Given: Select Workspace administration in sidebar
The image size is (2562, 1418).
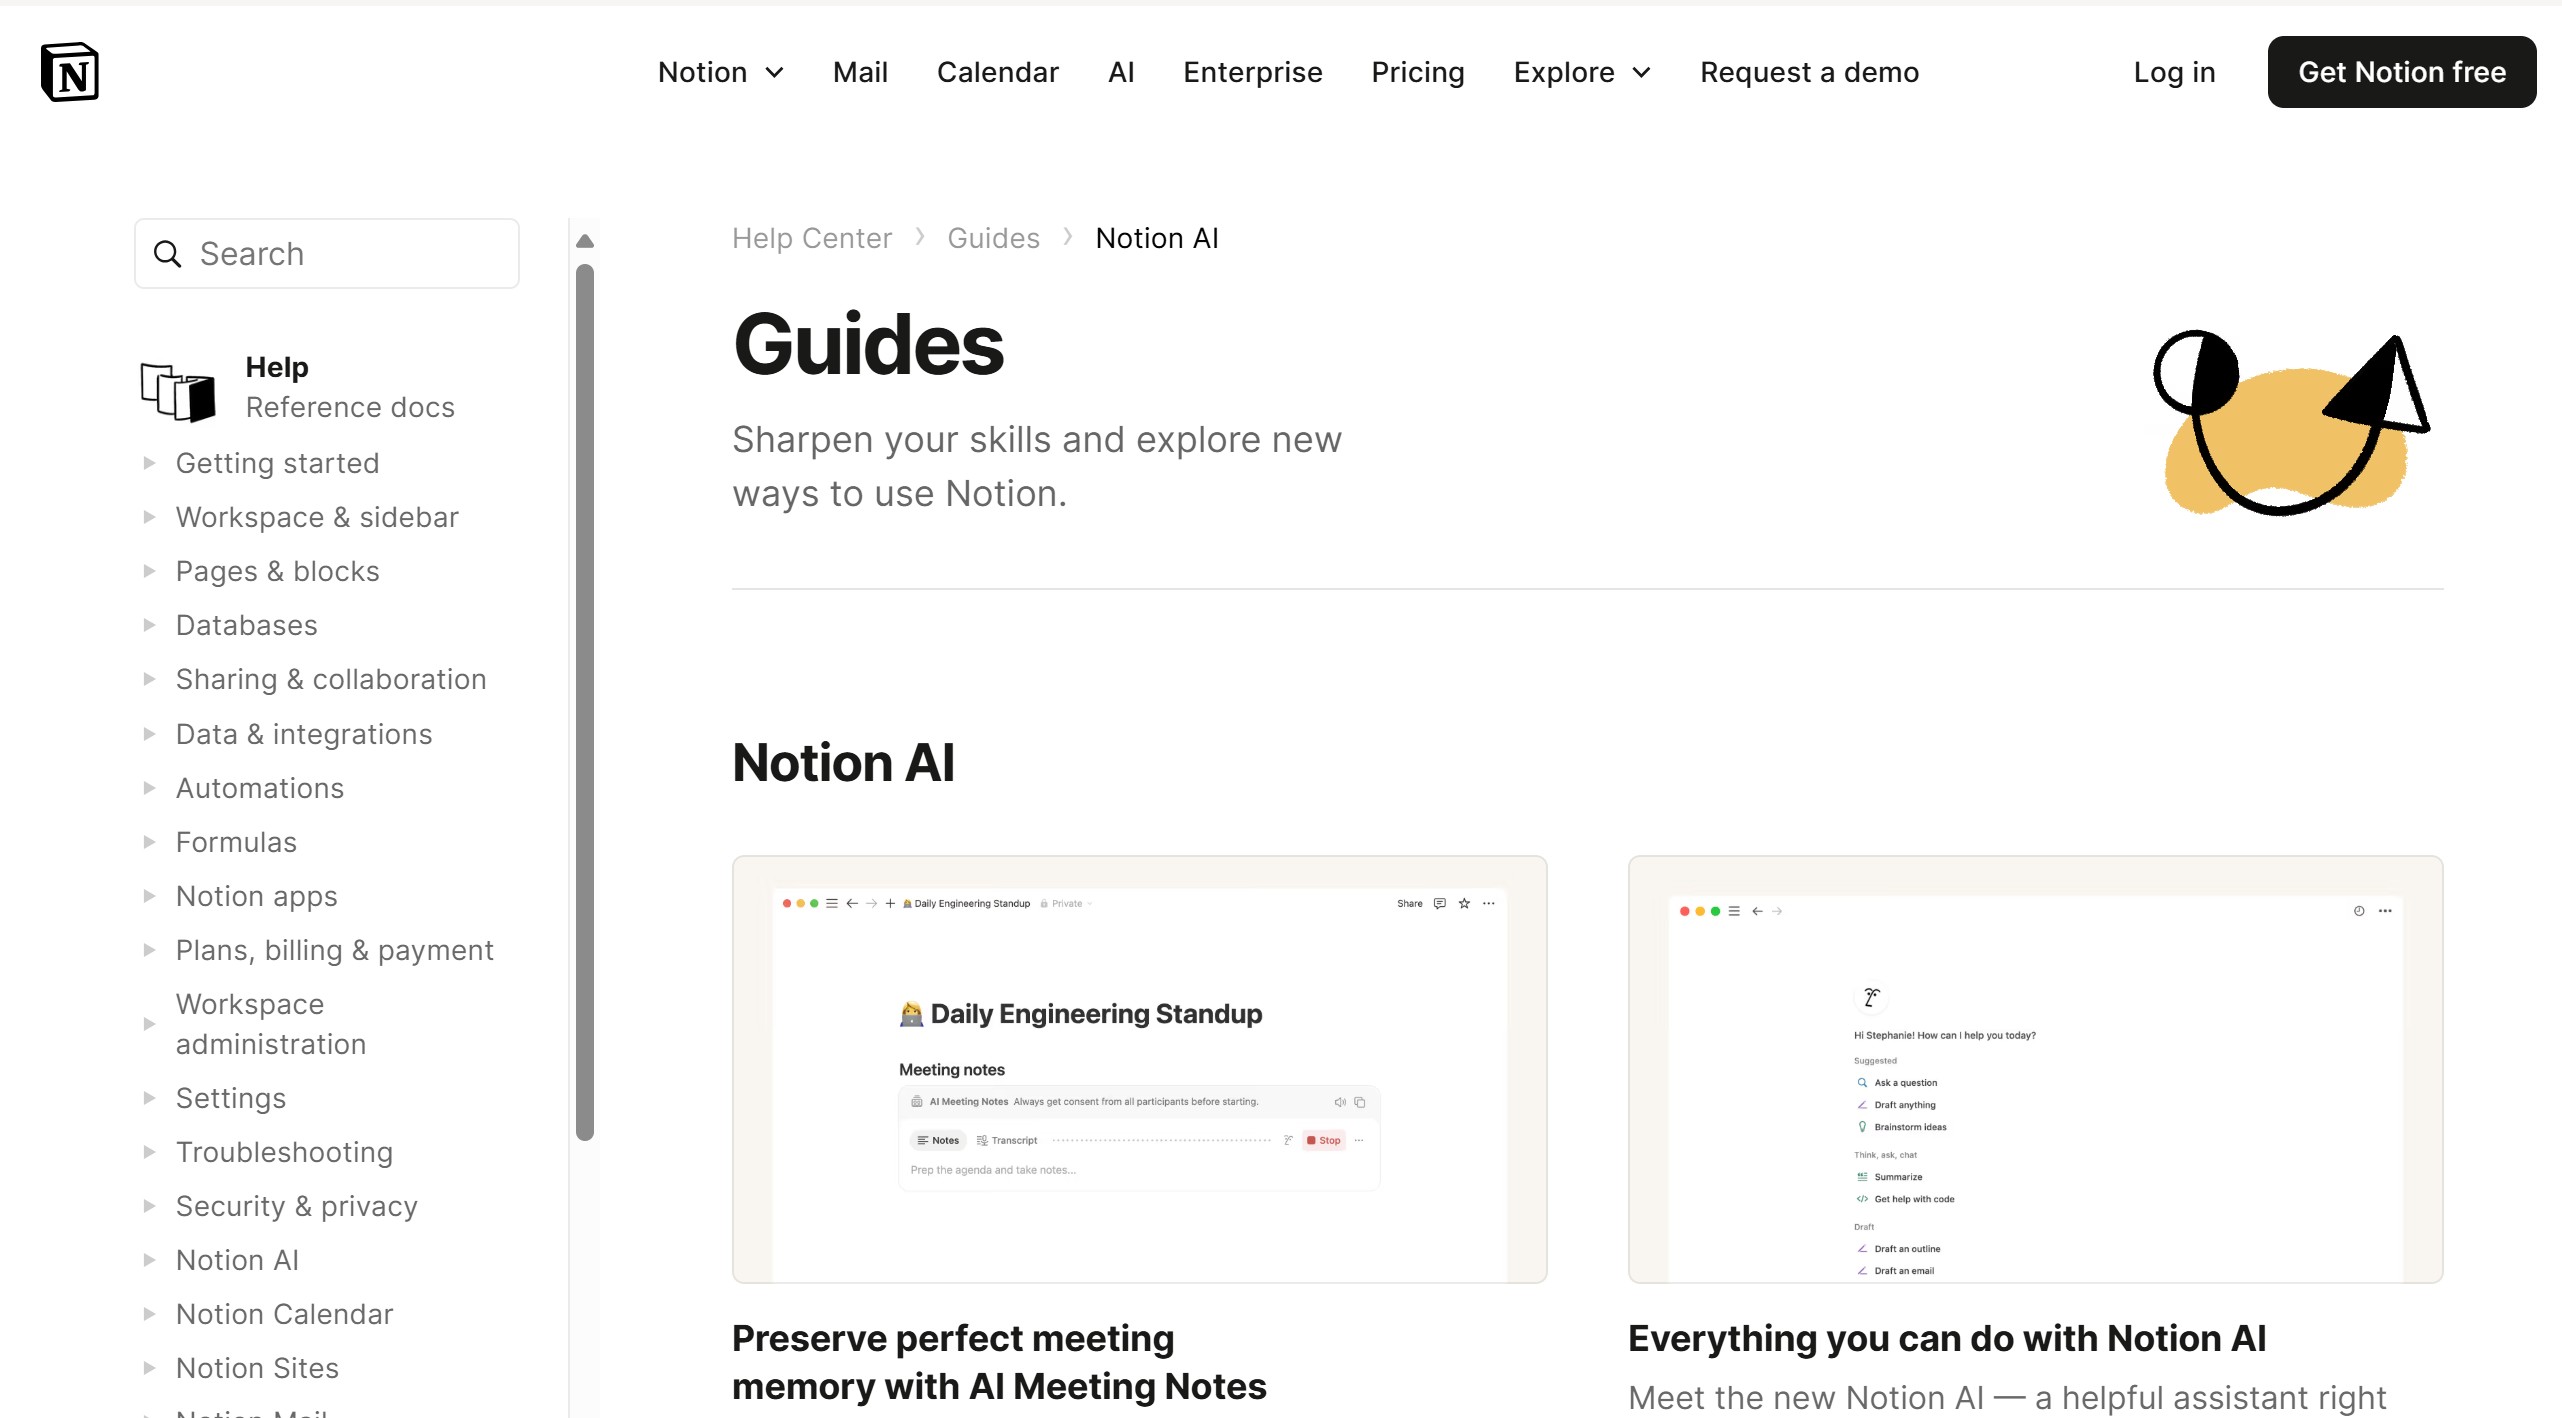Looking at the screenshot, I should click(x=271, y=1024).
